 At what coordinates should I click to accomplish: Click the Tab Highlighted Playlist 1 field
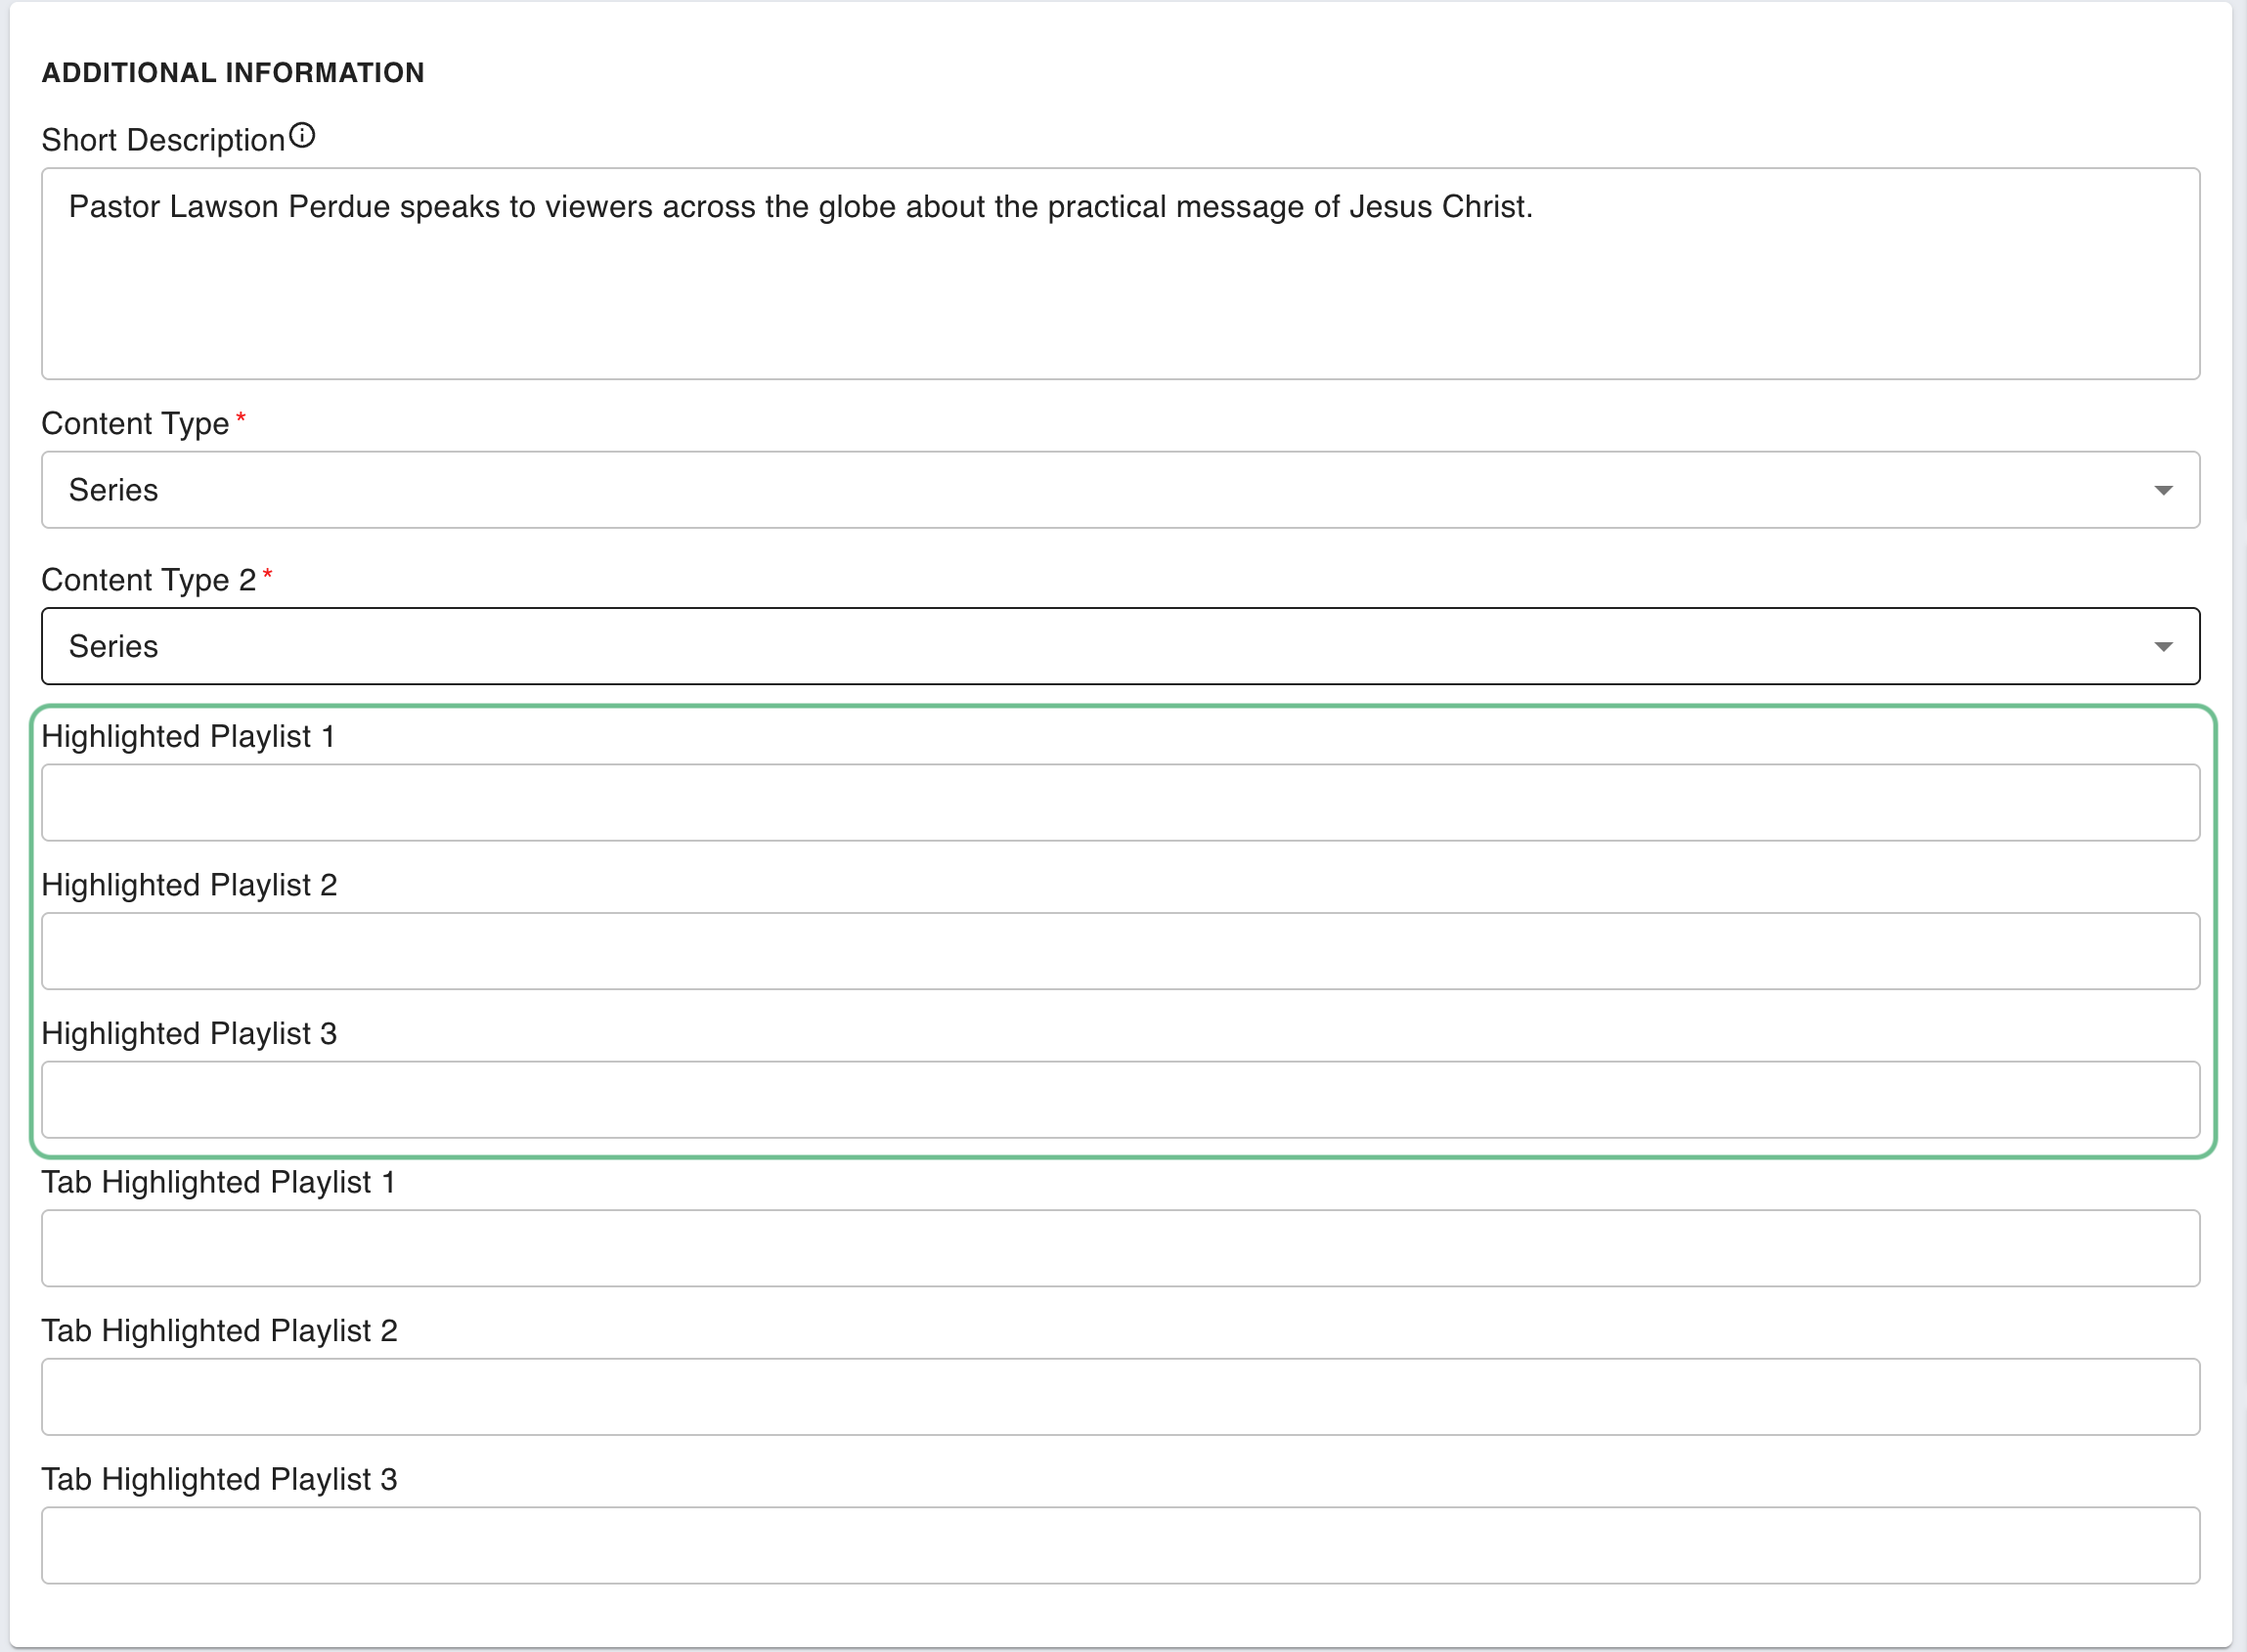[1120, 1248]
